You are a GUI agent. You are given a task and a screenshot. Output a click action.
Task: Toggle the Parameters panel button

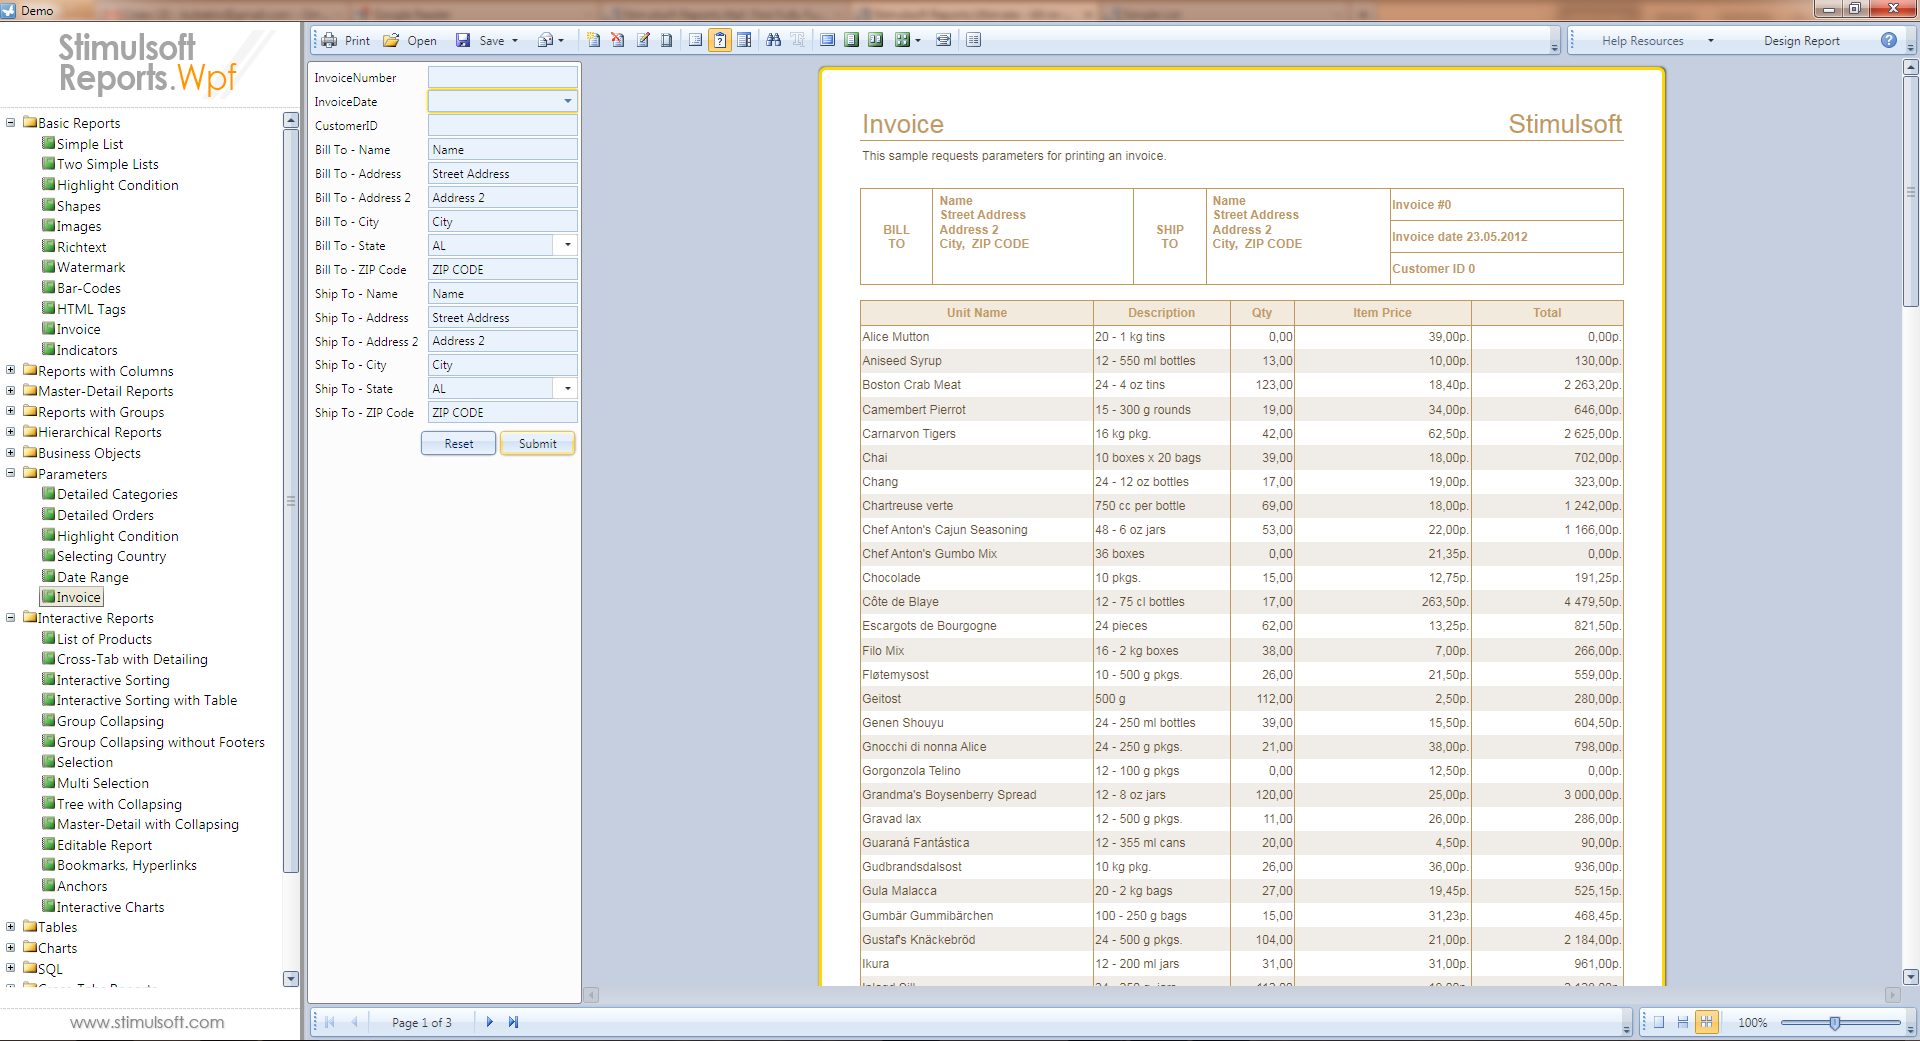(720, 41)
